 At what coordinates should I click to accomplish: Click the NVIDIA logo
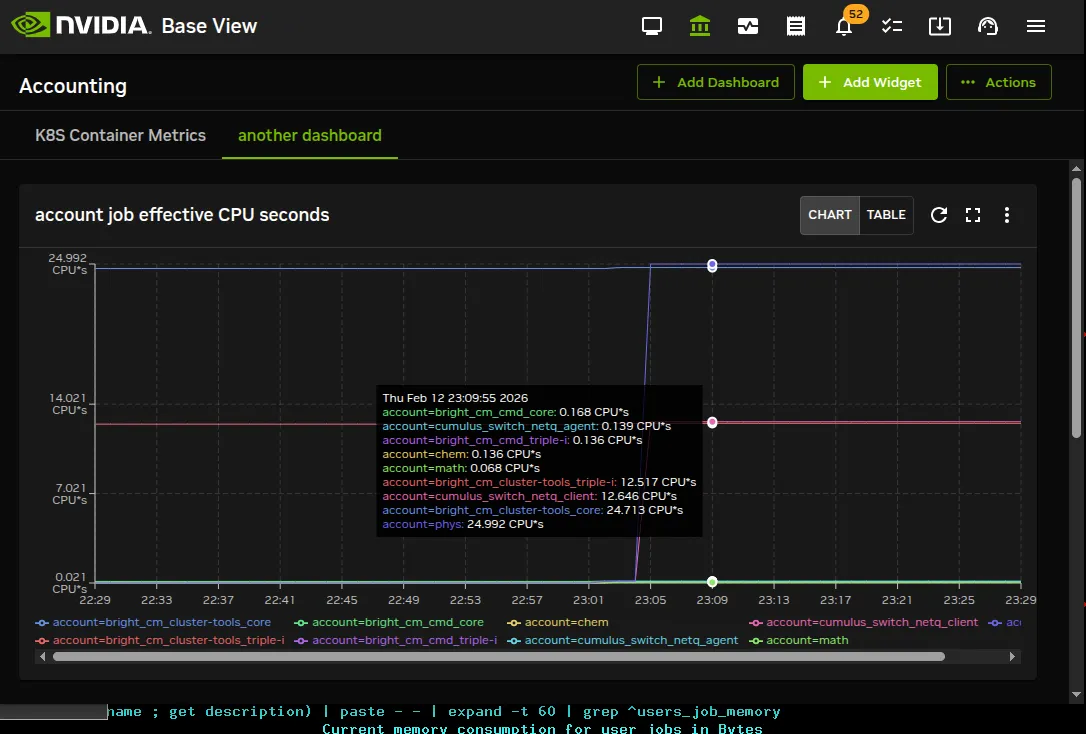click(81, 26)
